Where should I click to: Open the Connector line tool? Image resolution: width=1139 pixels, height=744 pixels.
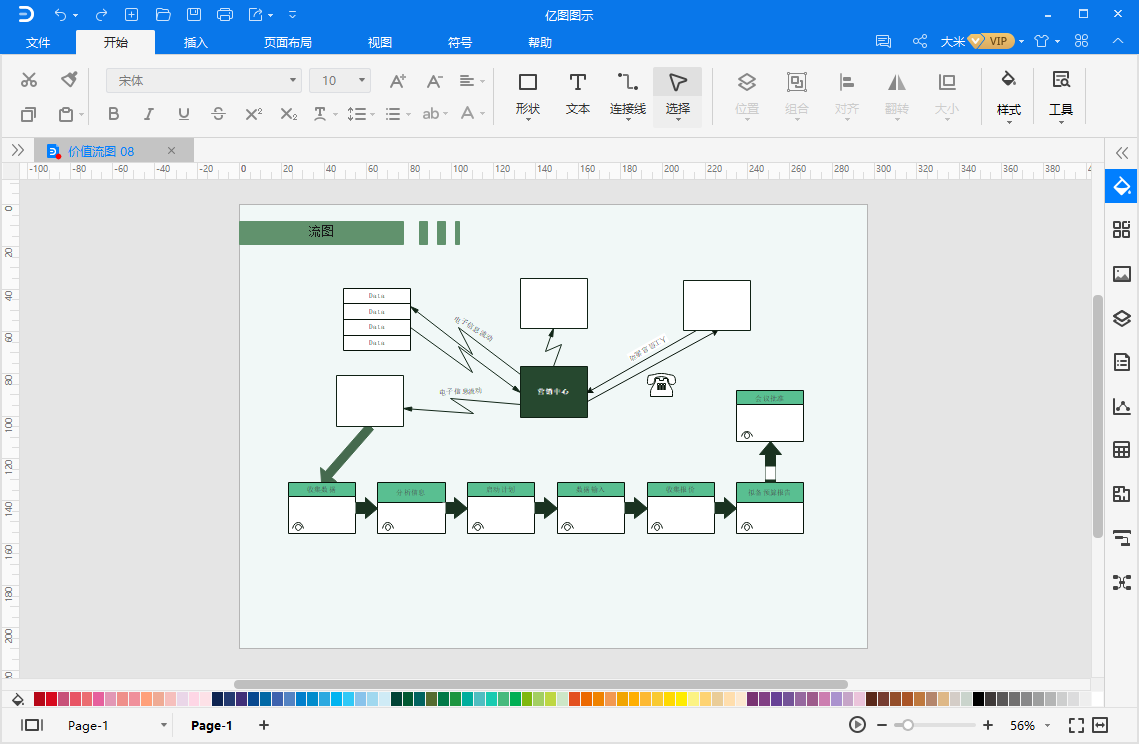click(x=628, y=94)
